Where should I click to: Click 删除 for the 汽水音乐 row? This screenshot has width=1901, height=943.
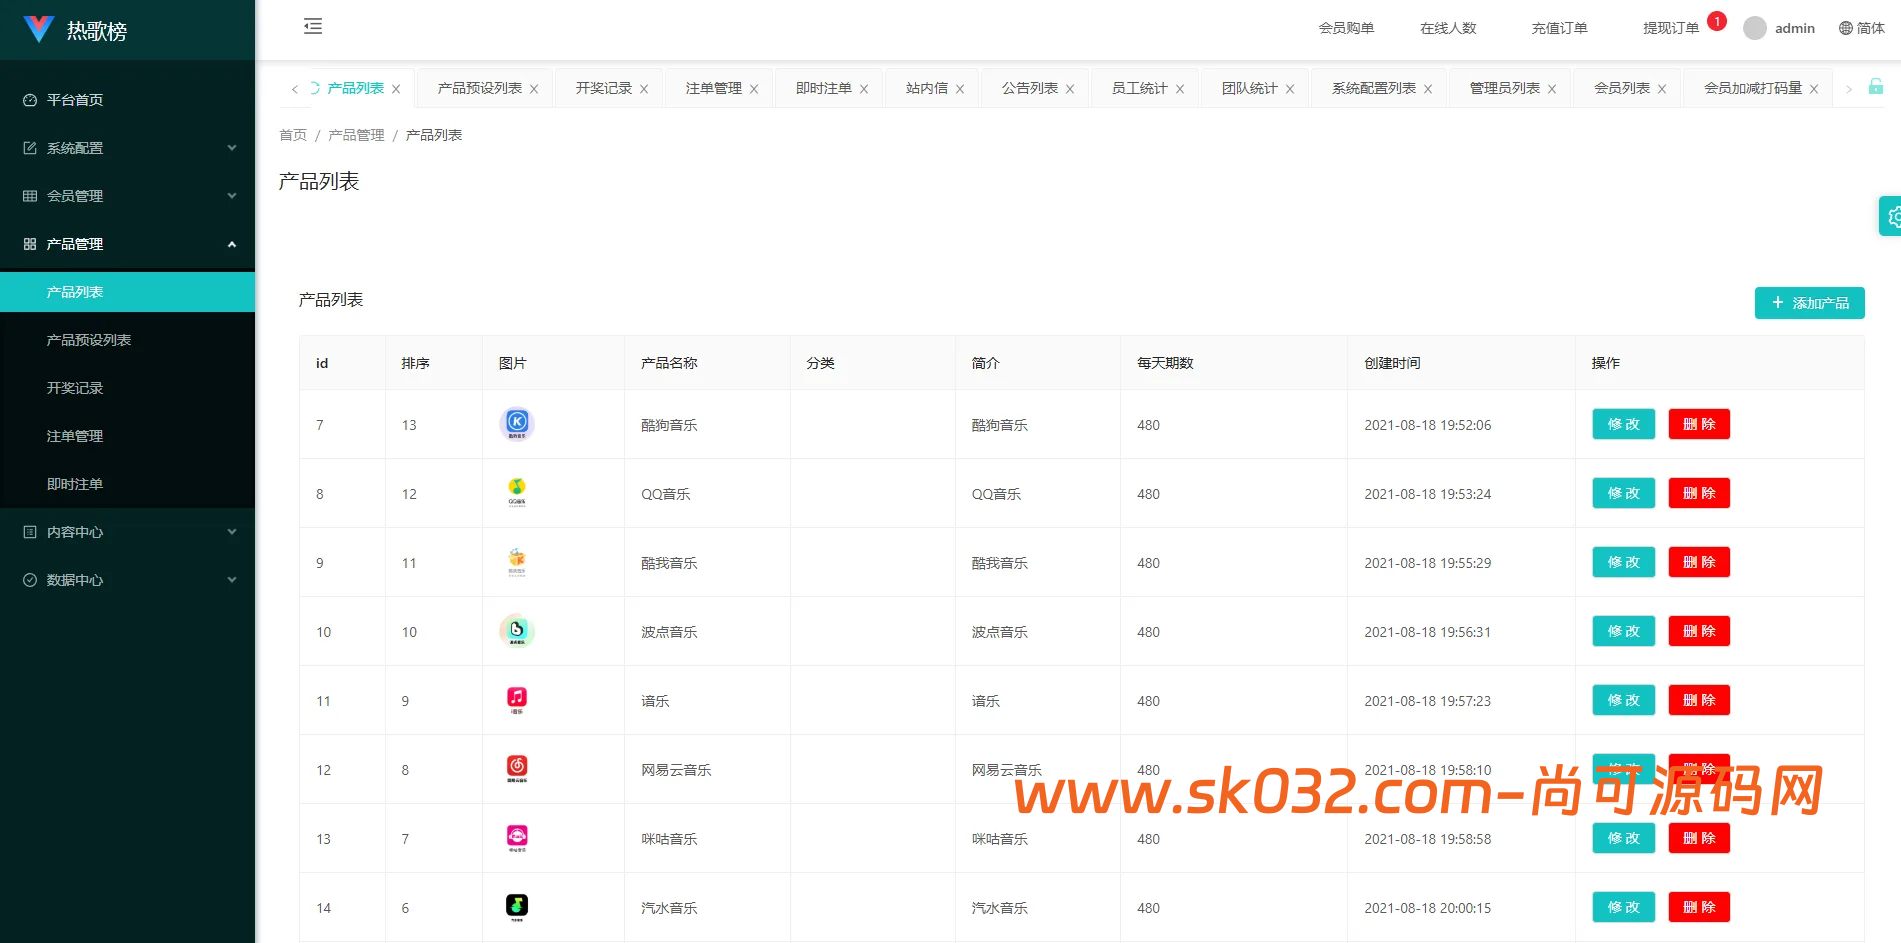tap(1699, 907)
